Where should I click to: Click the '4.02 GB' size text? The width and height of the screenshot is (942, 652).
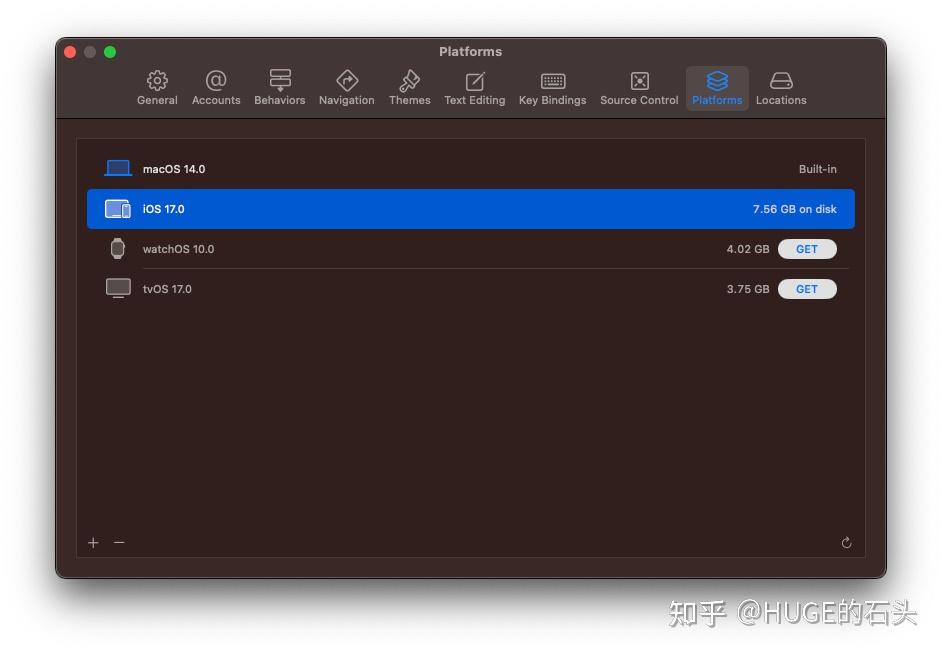[747, 249]
